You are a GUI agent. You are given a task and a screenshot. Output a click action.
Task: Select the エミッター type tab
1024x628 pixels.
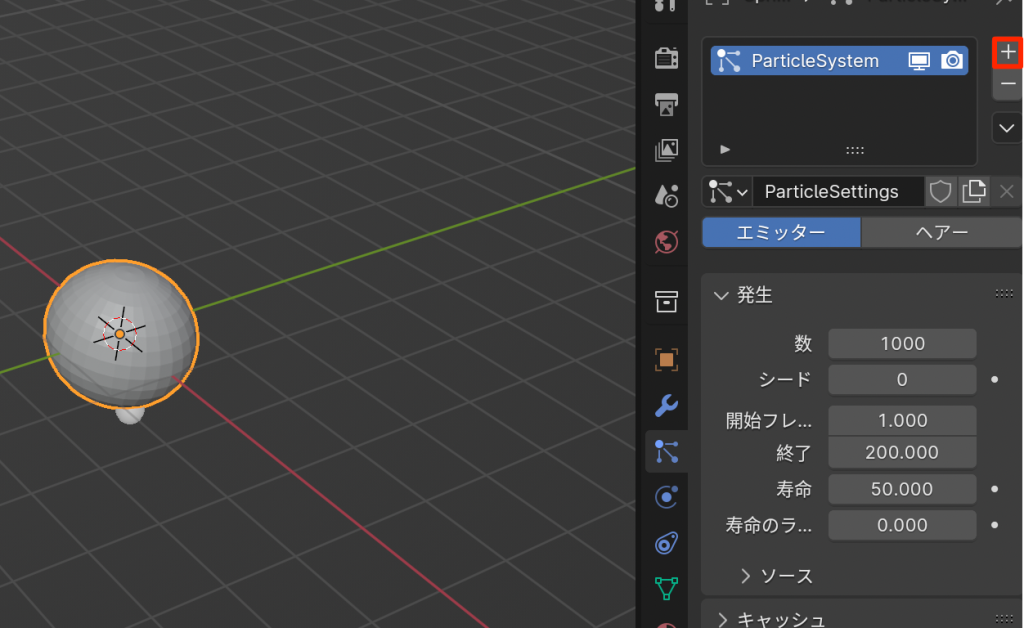(x=781, y=233)
